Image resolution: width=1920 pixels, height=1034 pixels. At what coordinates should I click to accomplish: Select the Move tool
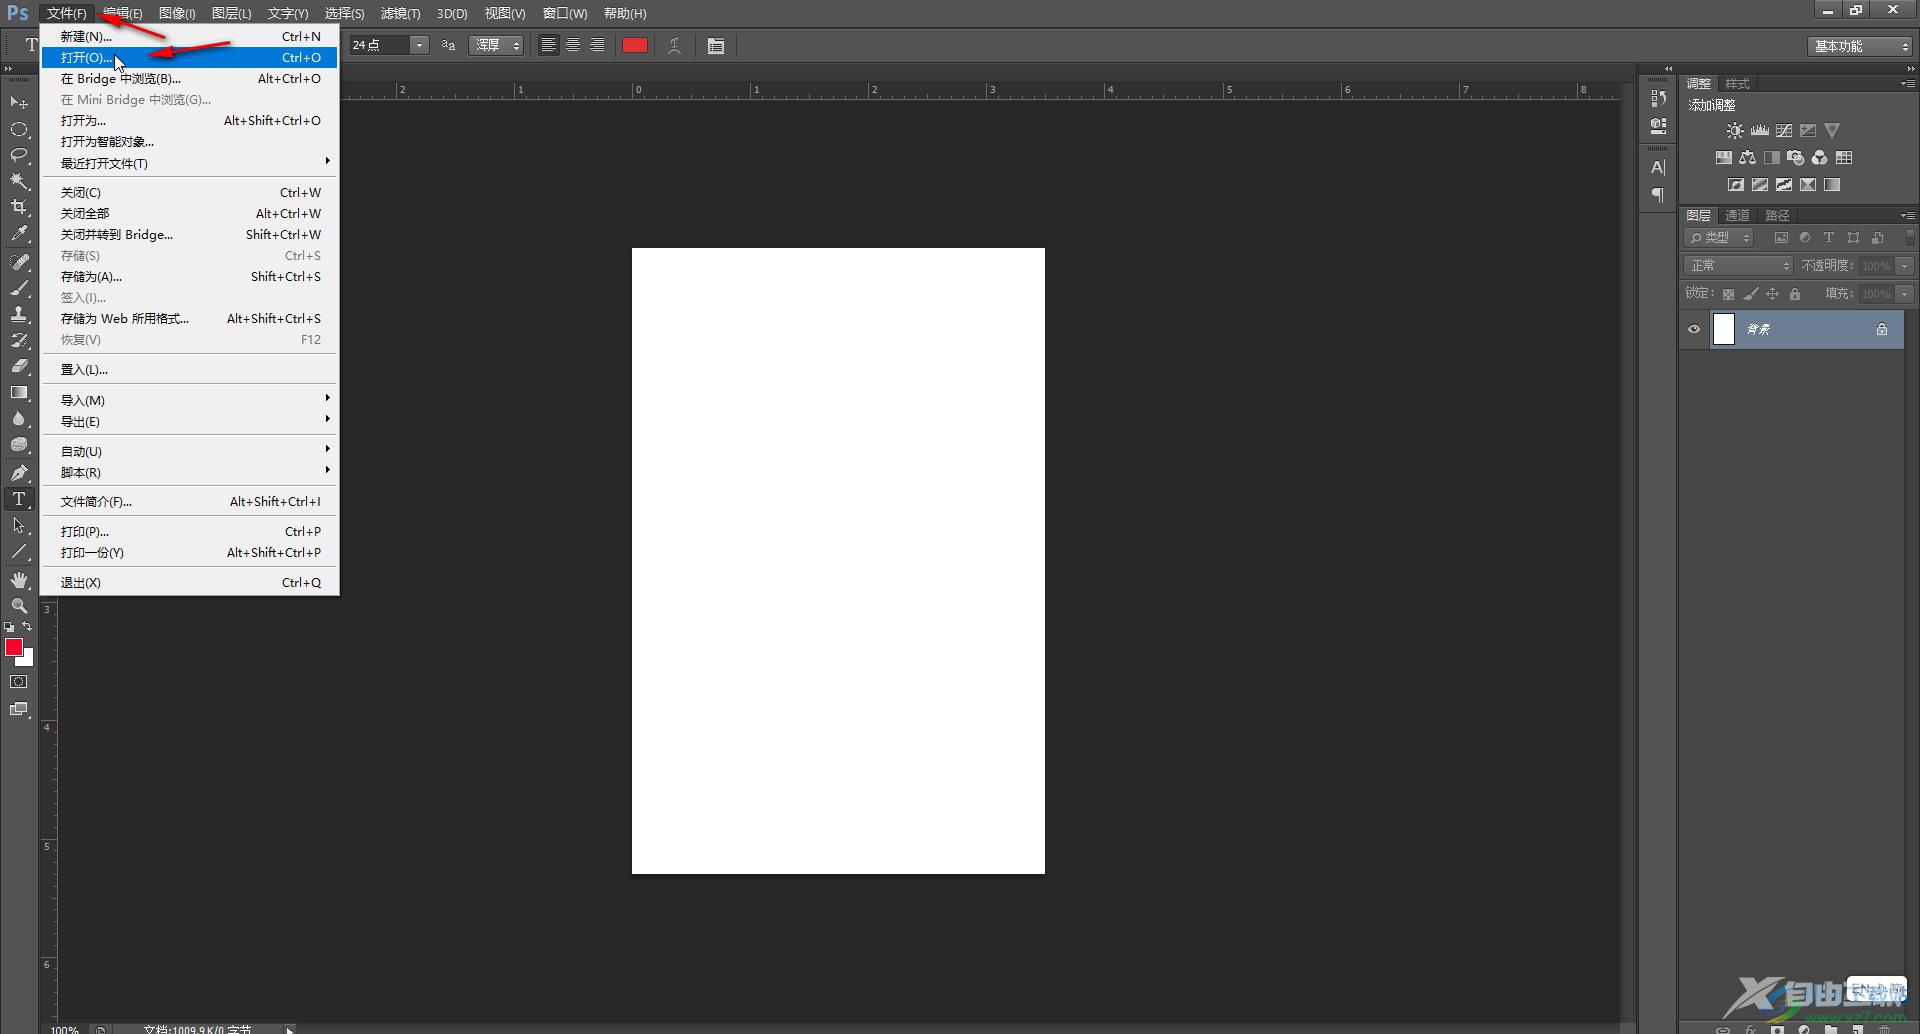tap(19, 103)
